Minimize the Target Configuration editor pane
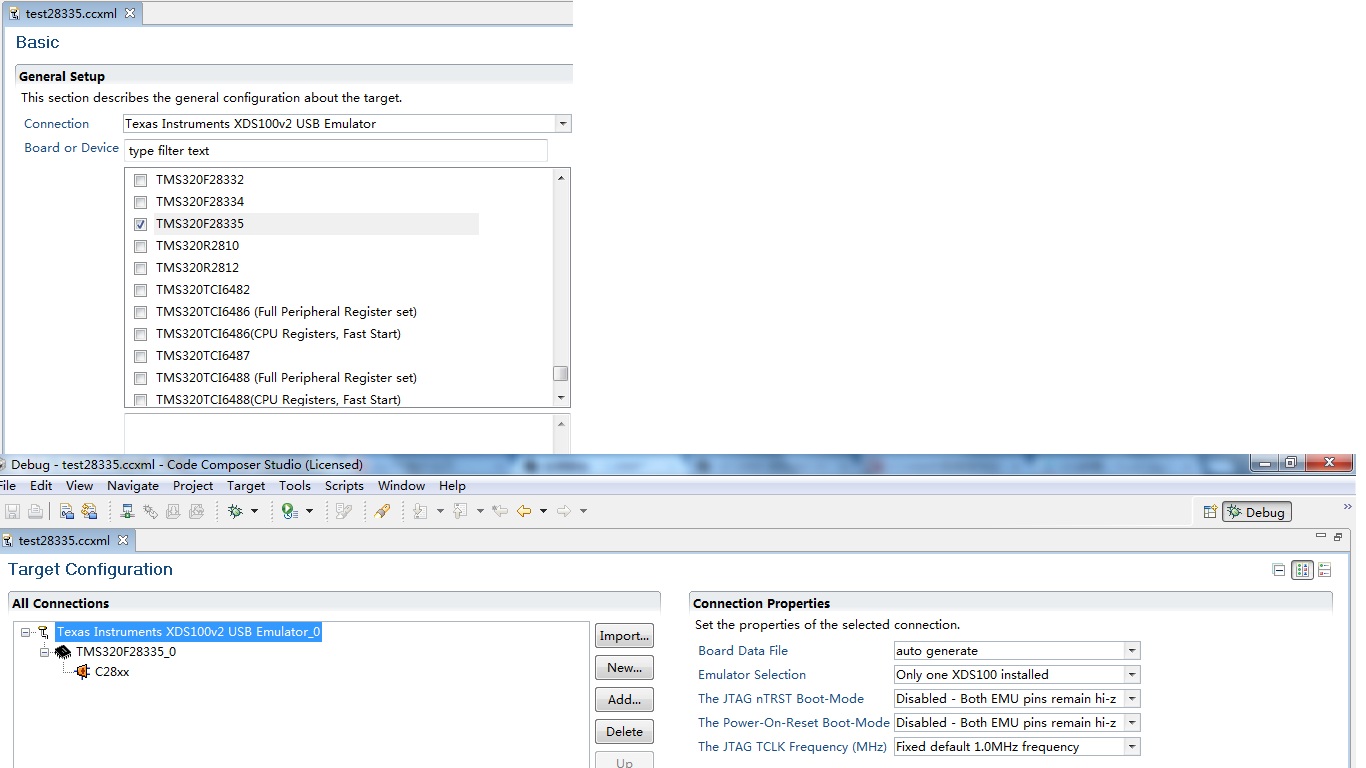 pyautogui.click(x=1323, y=537)
